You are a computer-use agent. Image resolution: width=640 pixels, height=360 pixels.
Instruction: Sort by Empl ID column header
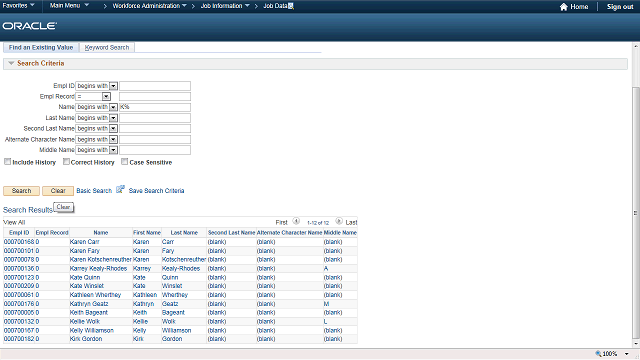point(19,233)
